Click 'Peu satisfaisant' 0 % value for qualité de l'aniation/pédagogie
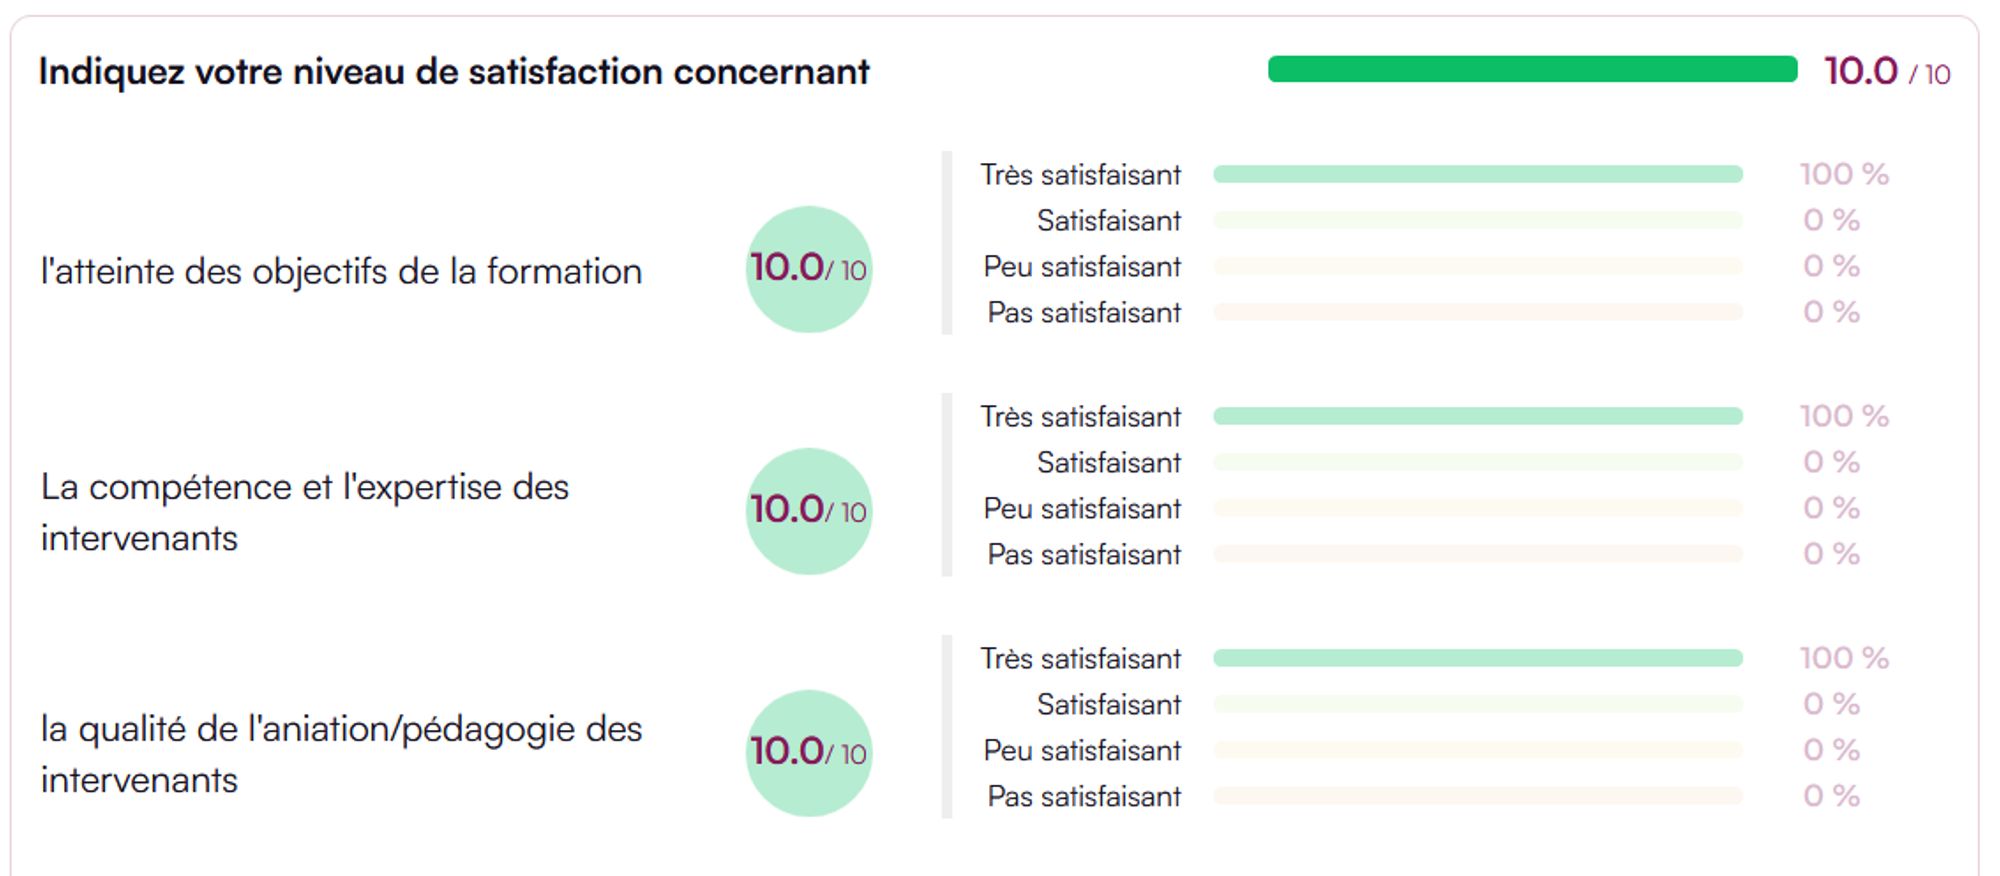Image resolution: width=2000 pixels, height=876 pixels. coord(1831,751)
